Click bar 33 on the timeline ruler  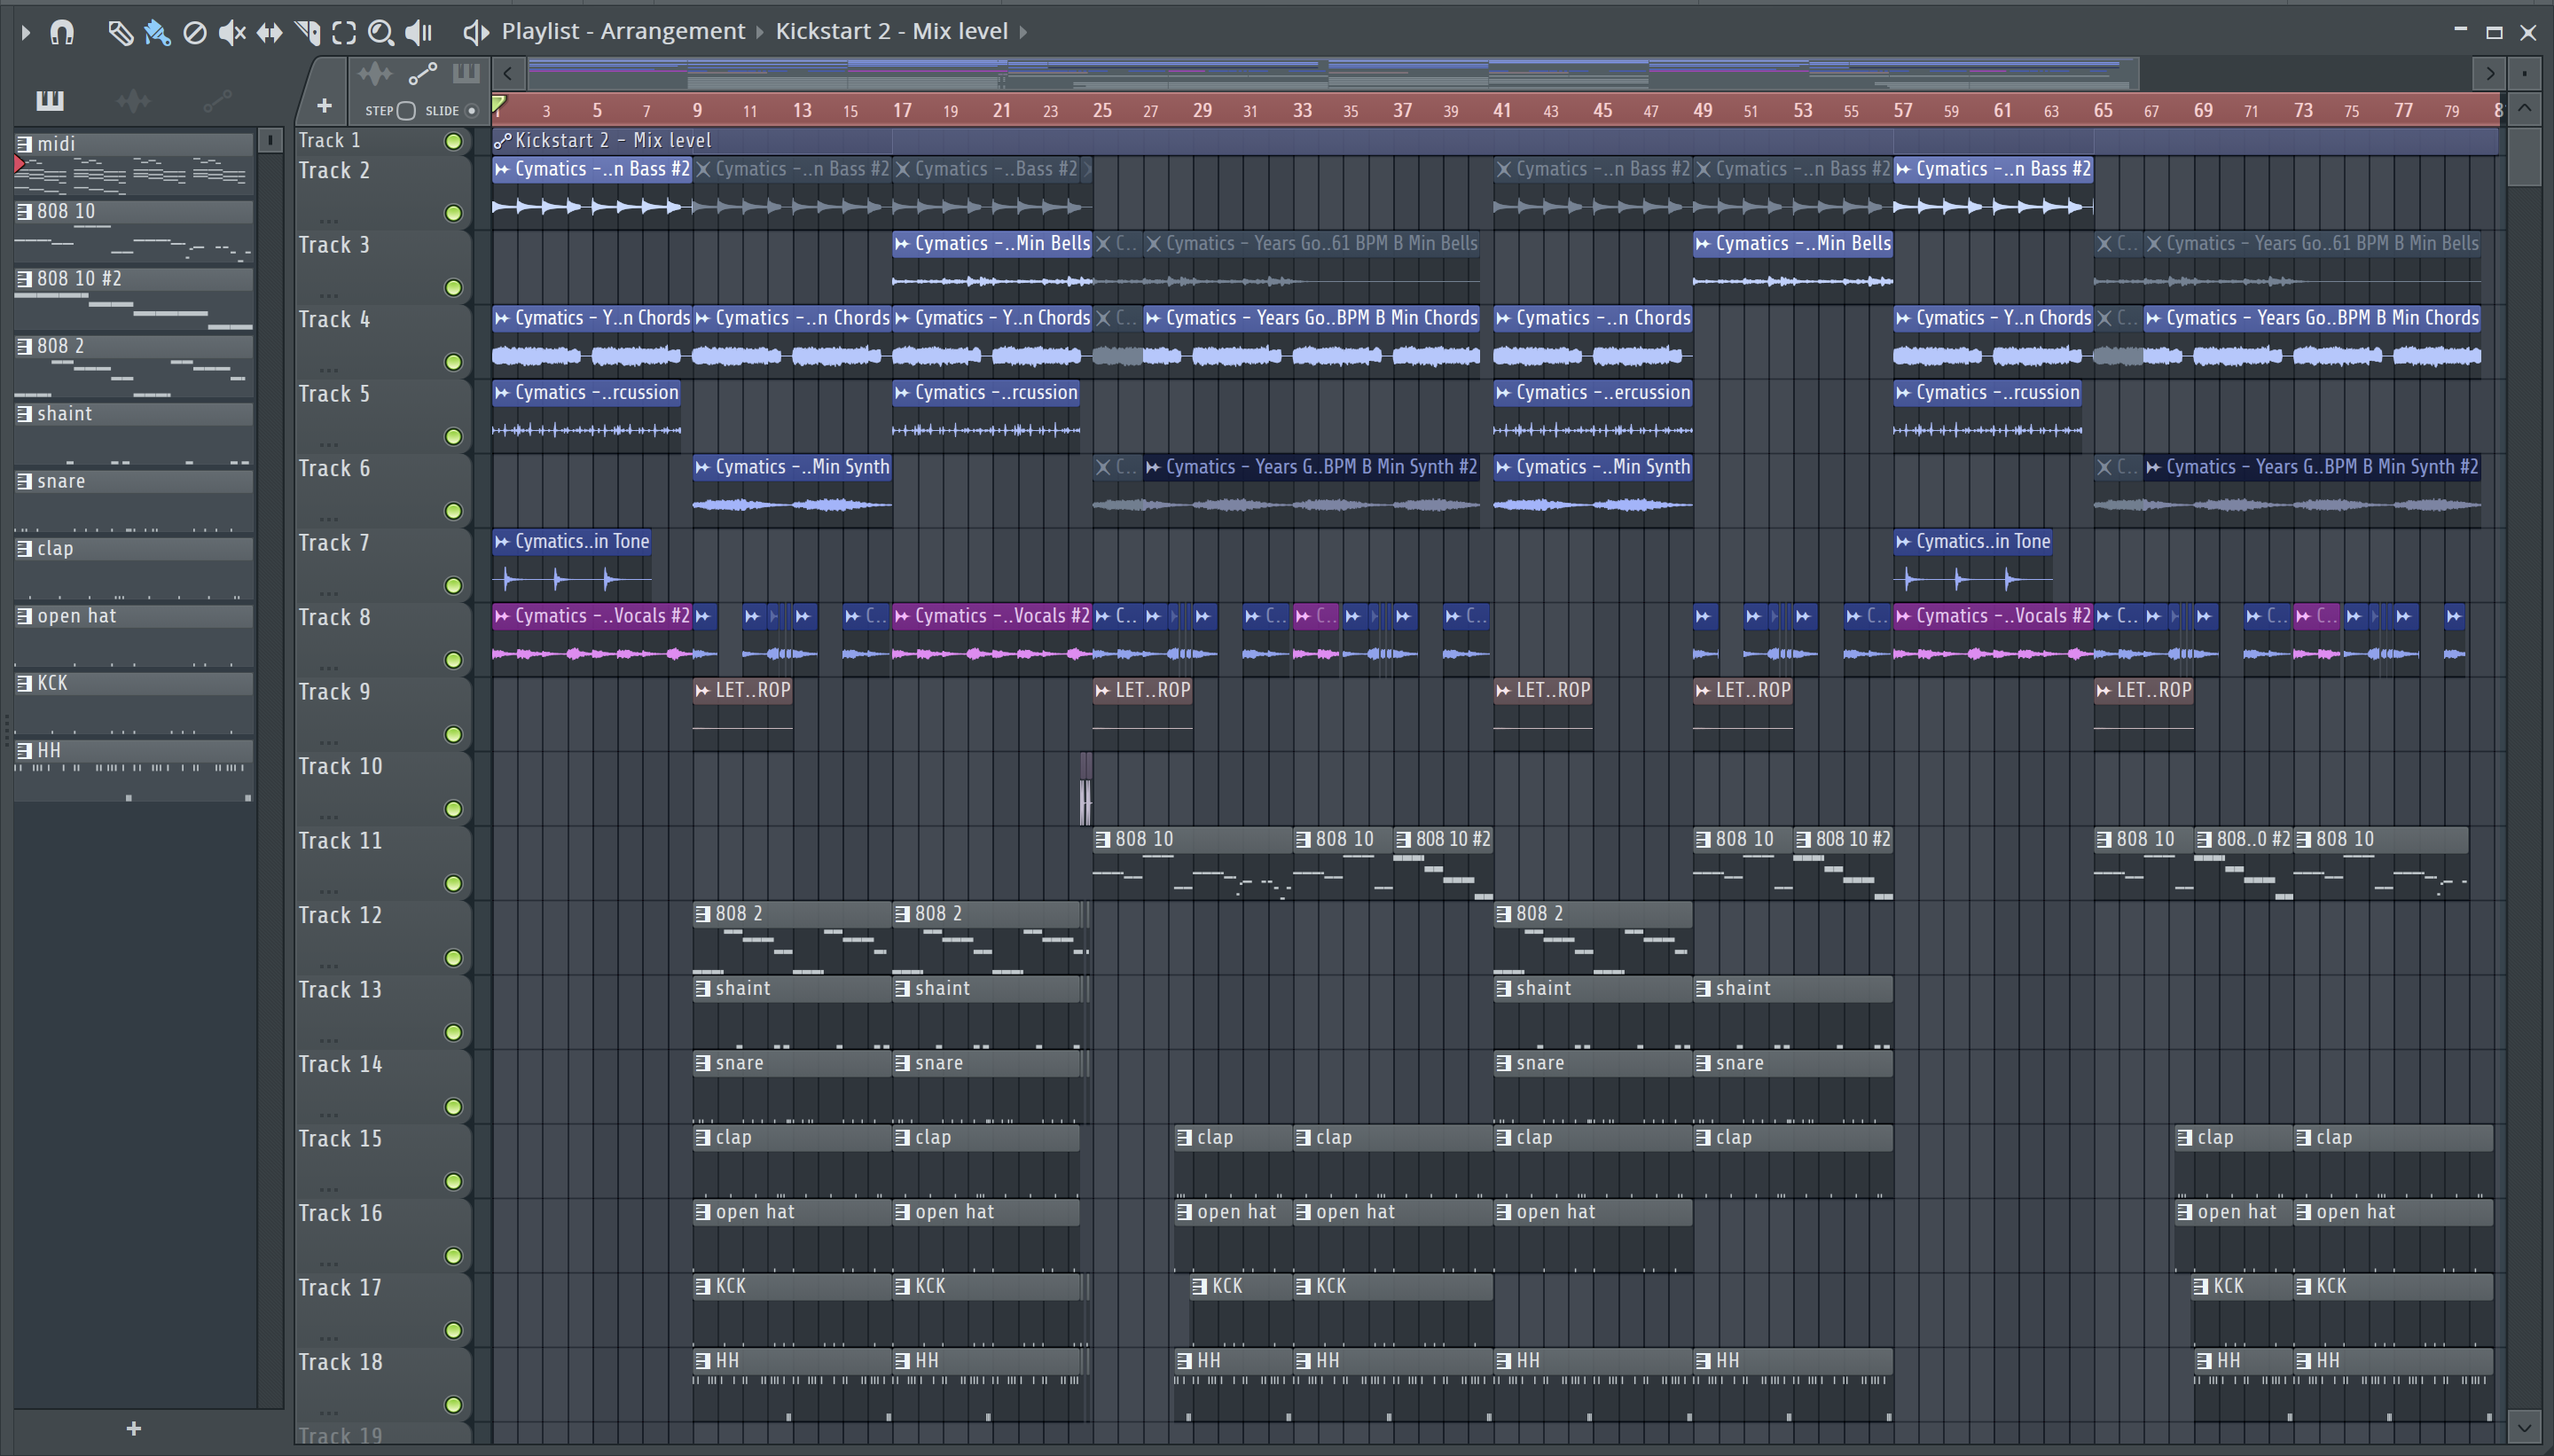tap(1302, 110)
